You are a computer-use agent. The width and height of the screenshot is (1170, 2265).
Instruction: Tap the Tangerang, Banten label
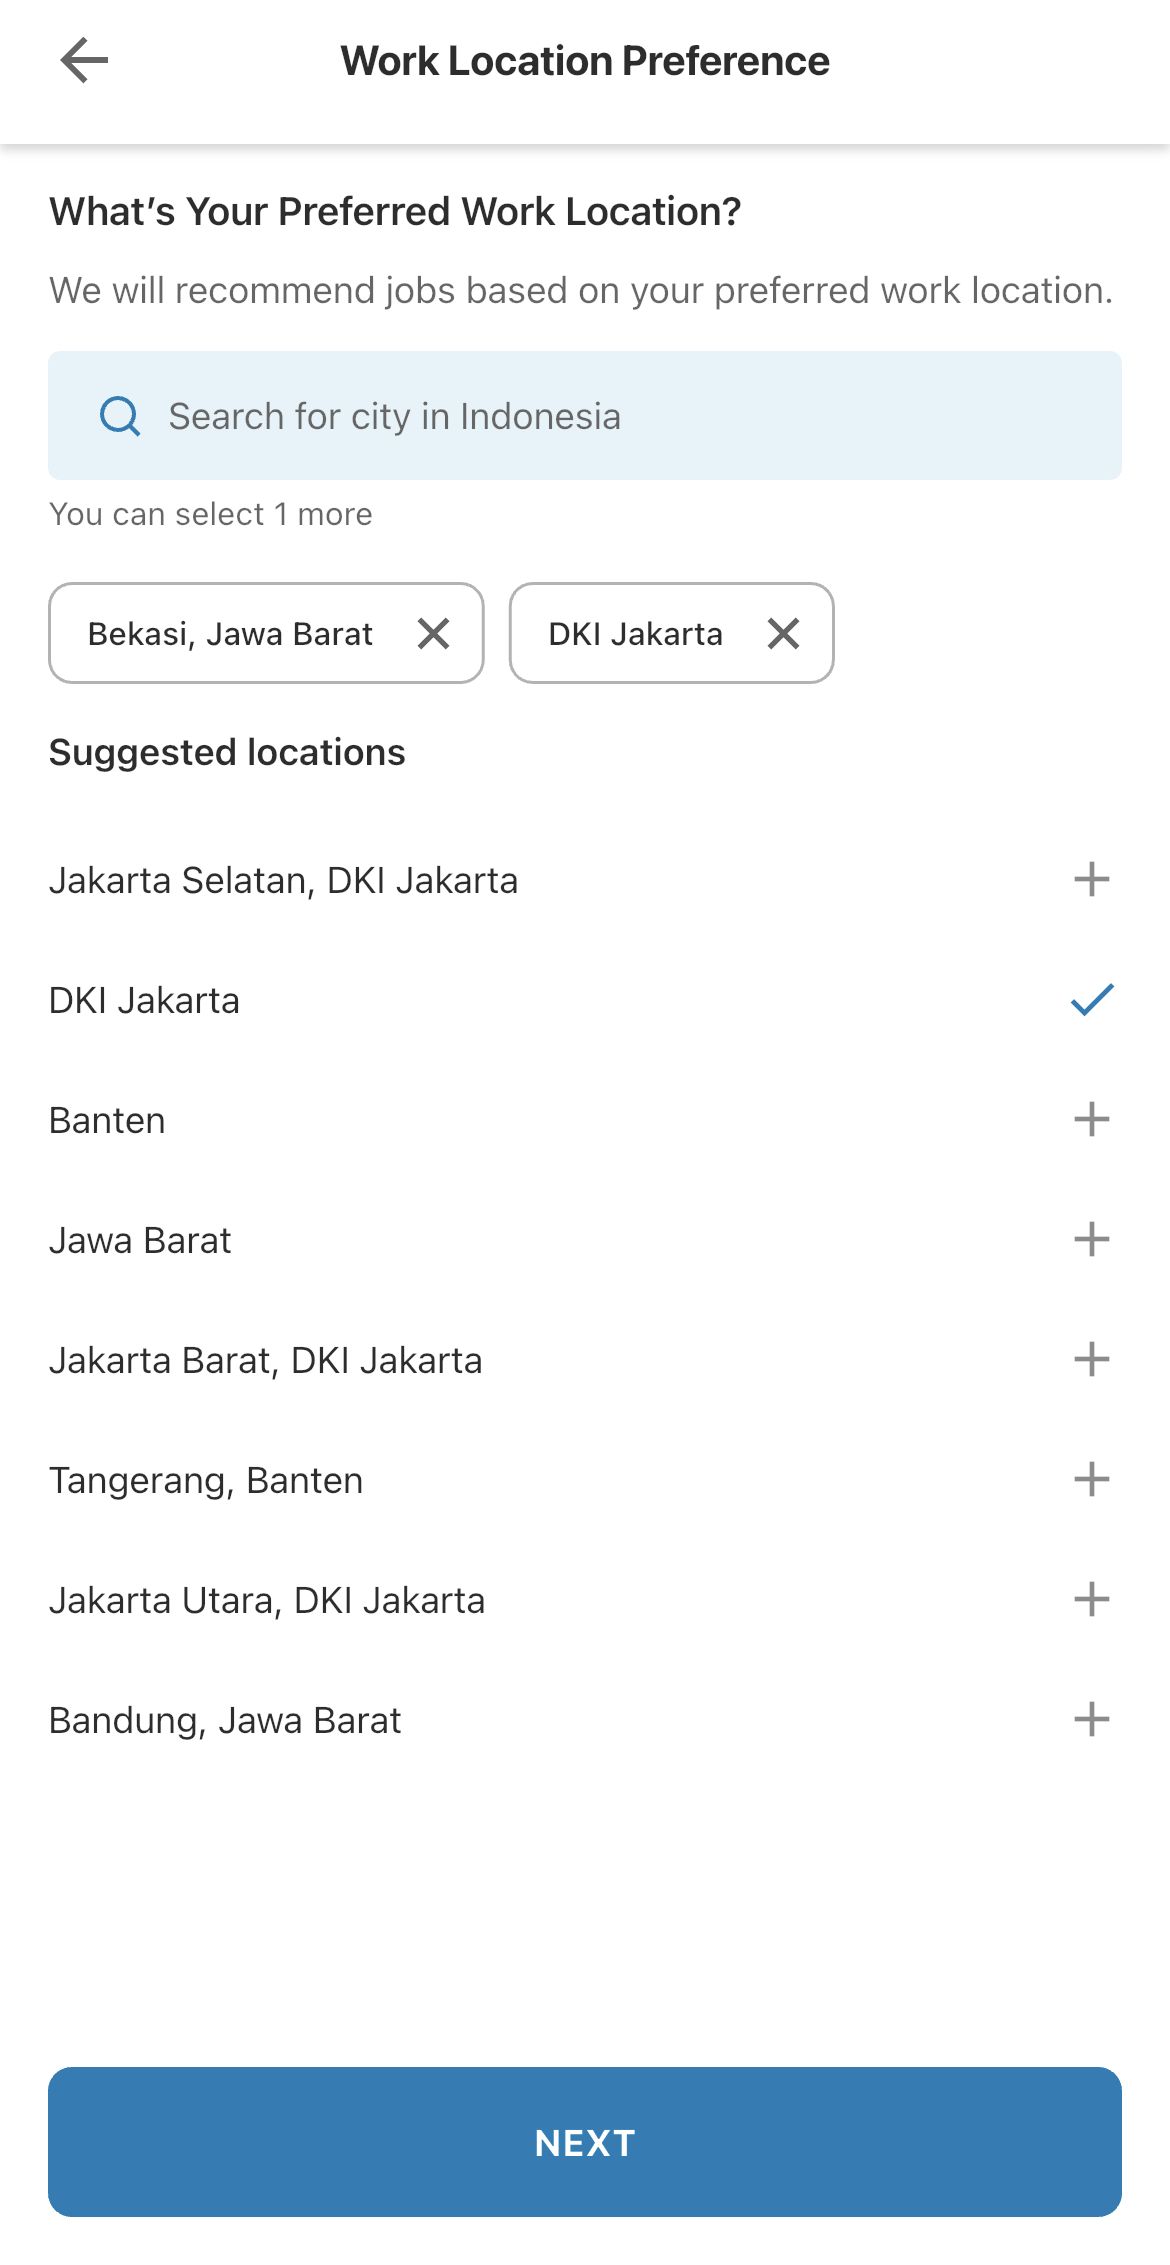coord(206,1481)
